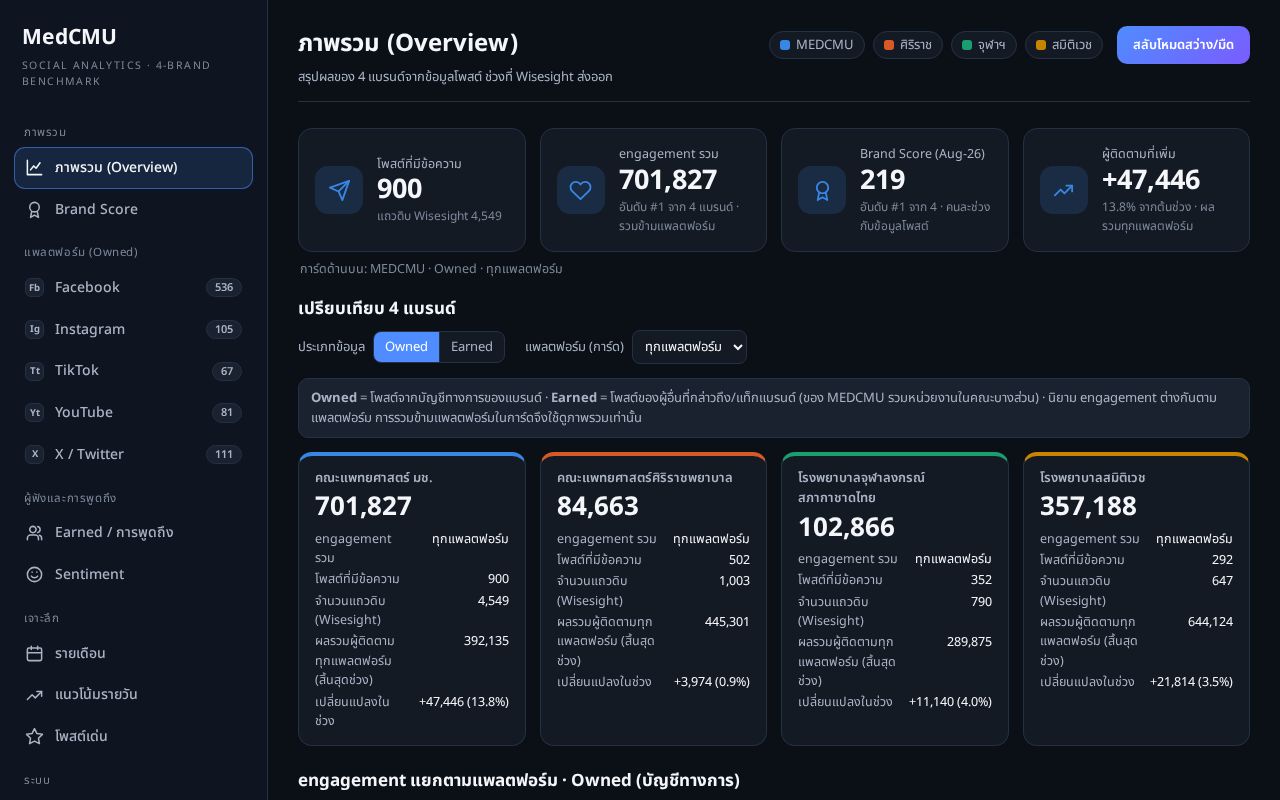Click the 111 count badge on X / Twitter
The height and width of the screenshot is (800, 1280).
click(224, 455)
